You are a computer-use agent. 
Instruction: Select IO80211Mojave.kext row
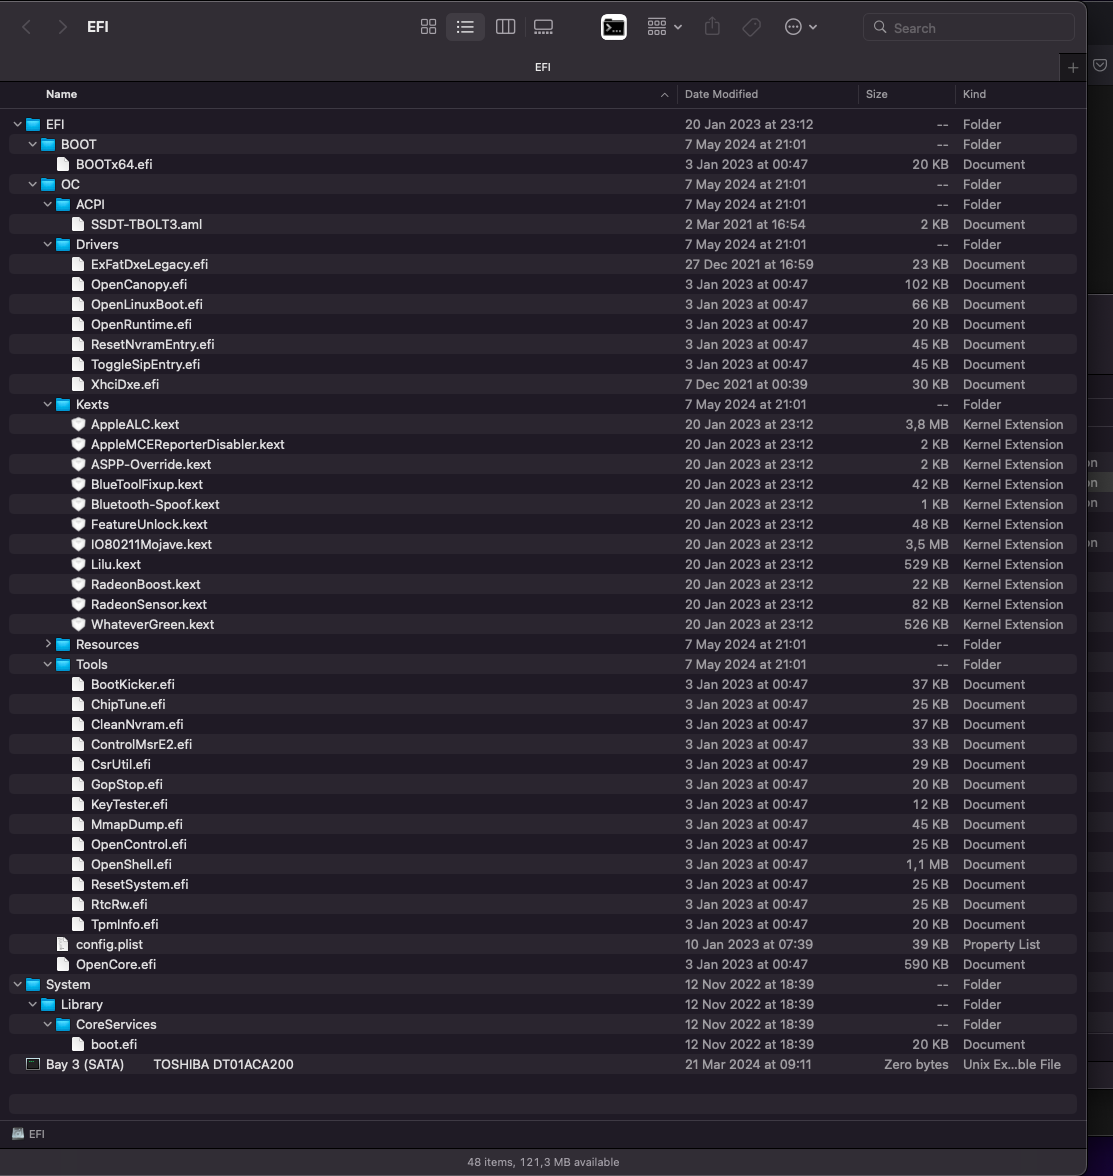543,544
